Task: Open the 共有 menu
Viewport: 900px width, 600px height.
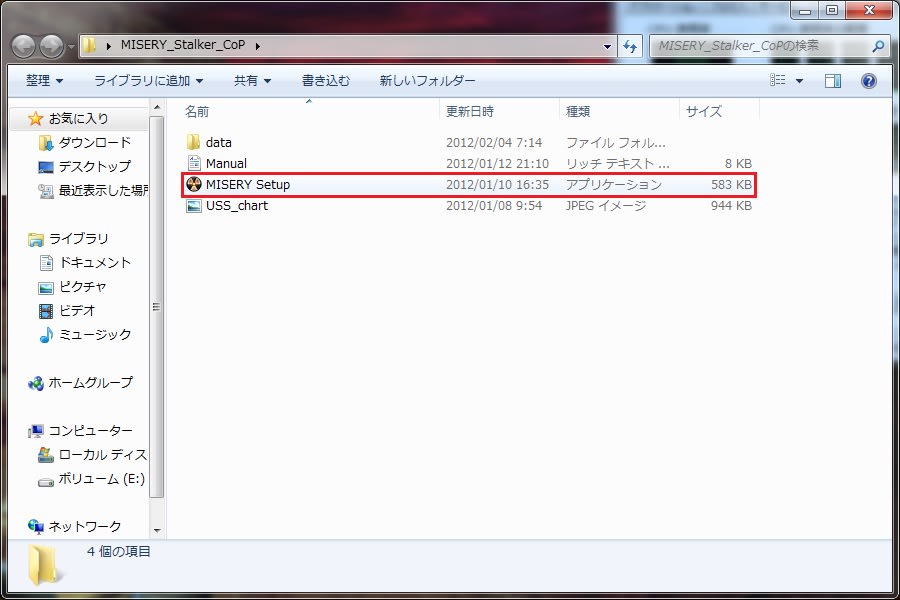Action: coord(253,80)
